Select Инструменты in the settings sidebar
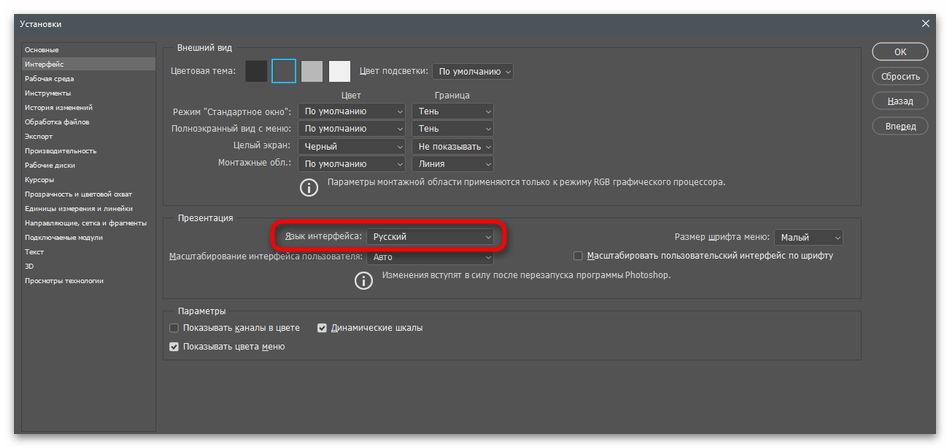This screenshot has width=950, height=448. point(48,93)
